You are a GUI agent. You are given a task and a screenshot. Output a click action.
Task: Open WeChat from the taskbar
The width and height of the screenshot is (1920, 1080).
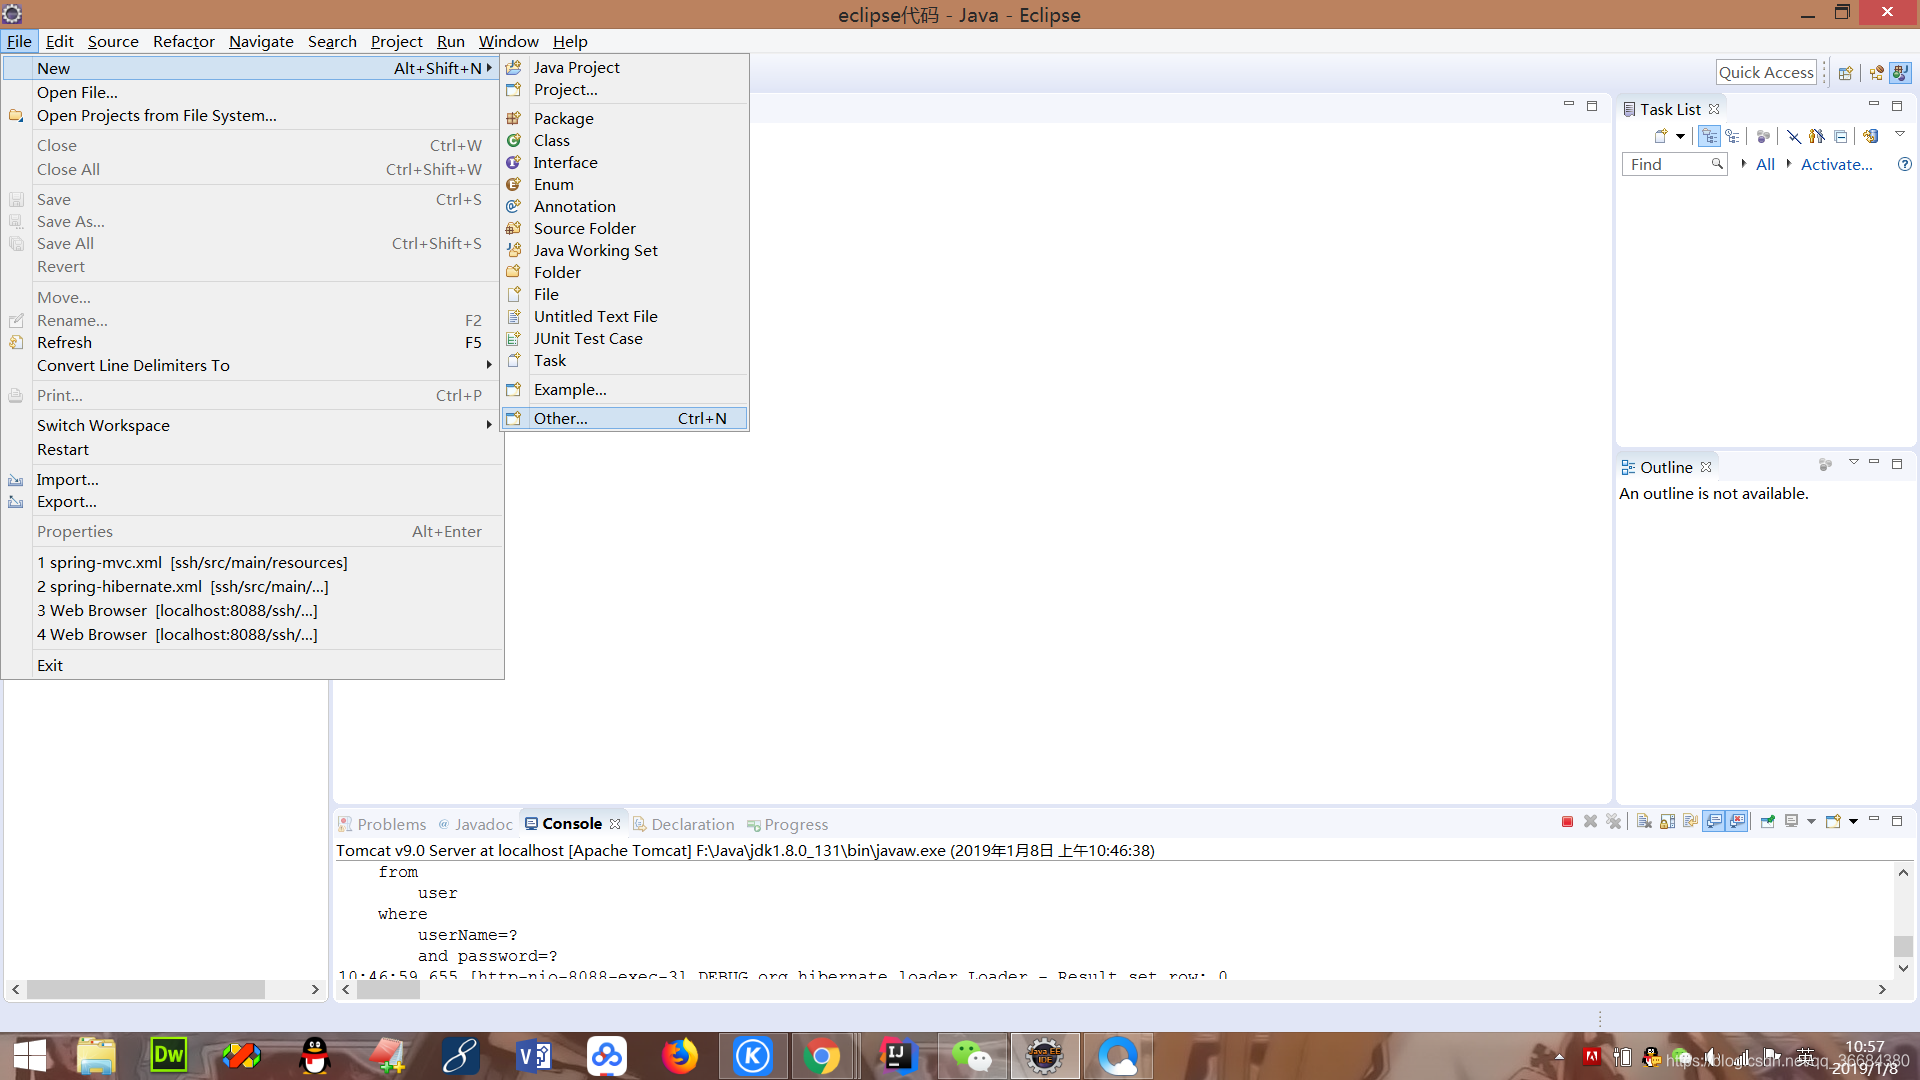tap(971, 1056)
